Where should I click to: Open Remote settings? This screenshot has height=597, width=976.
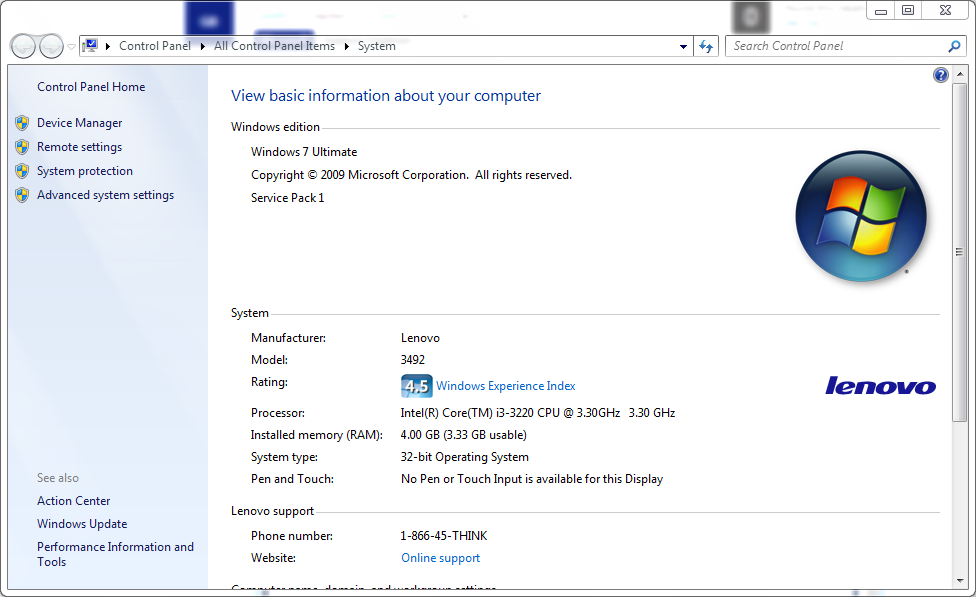point(79,147)
